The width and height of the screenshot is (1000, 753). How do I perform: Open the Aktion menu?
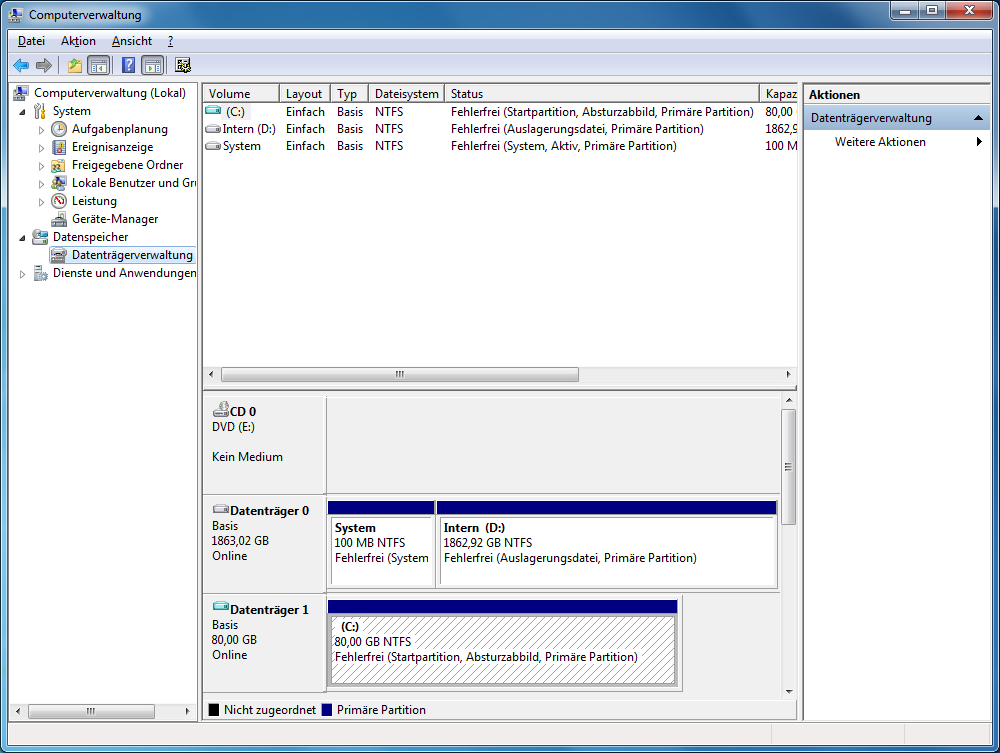tap(78, 41)
